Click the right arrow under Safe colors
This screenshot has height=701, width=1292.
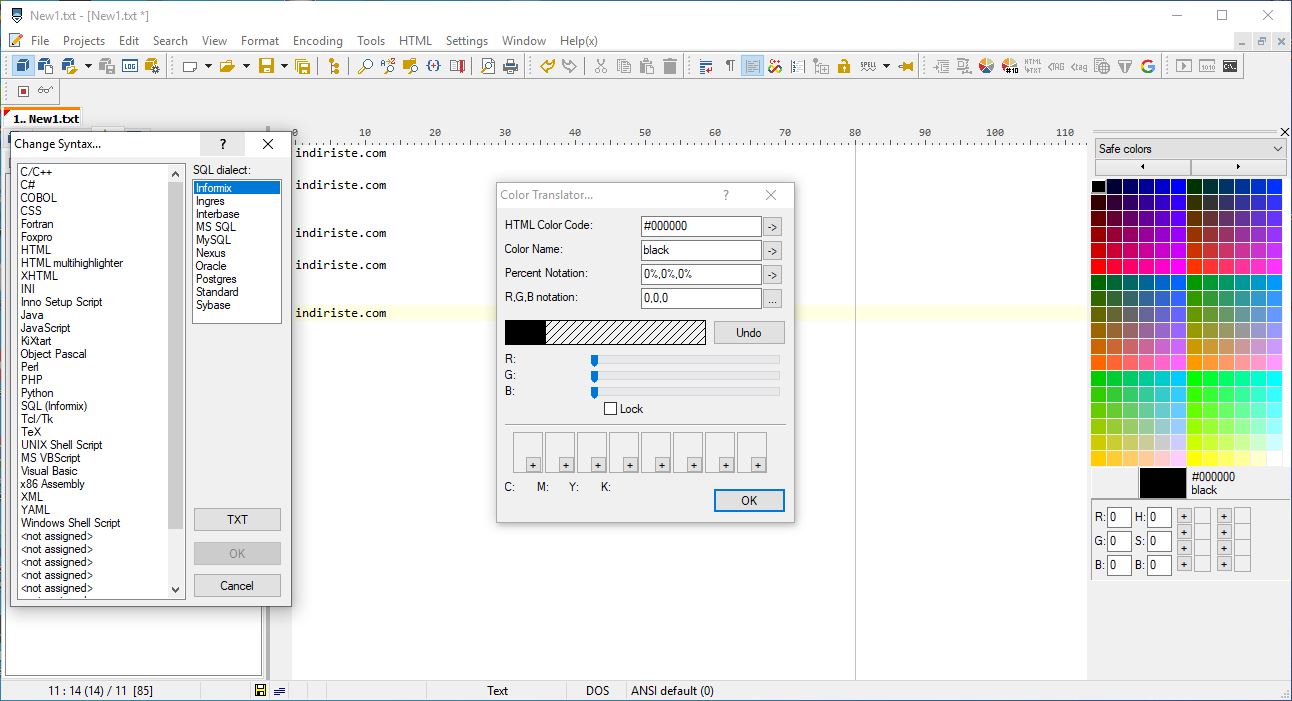pos(1237,167)
